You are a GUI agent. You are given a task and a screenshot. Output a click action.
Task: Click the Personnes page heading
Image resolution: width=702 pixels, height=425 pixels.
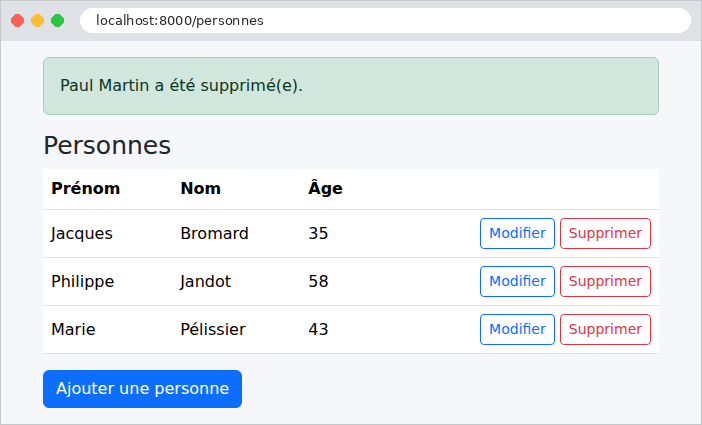(x=107, y=146)
